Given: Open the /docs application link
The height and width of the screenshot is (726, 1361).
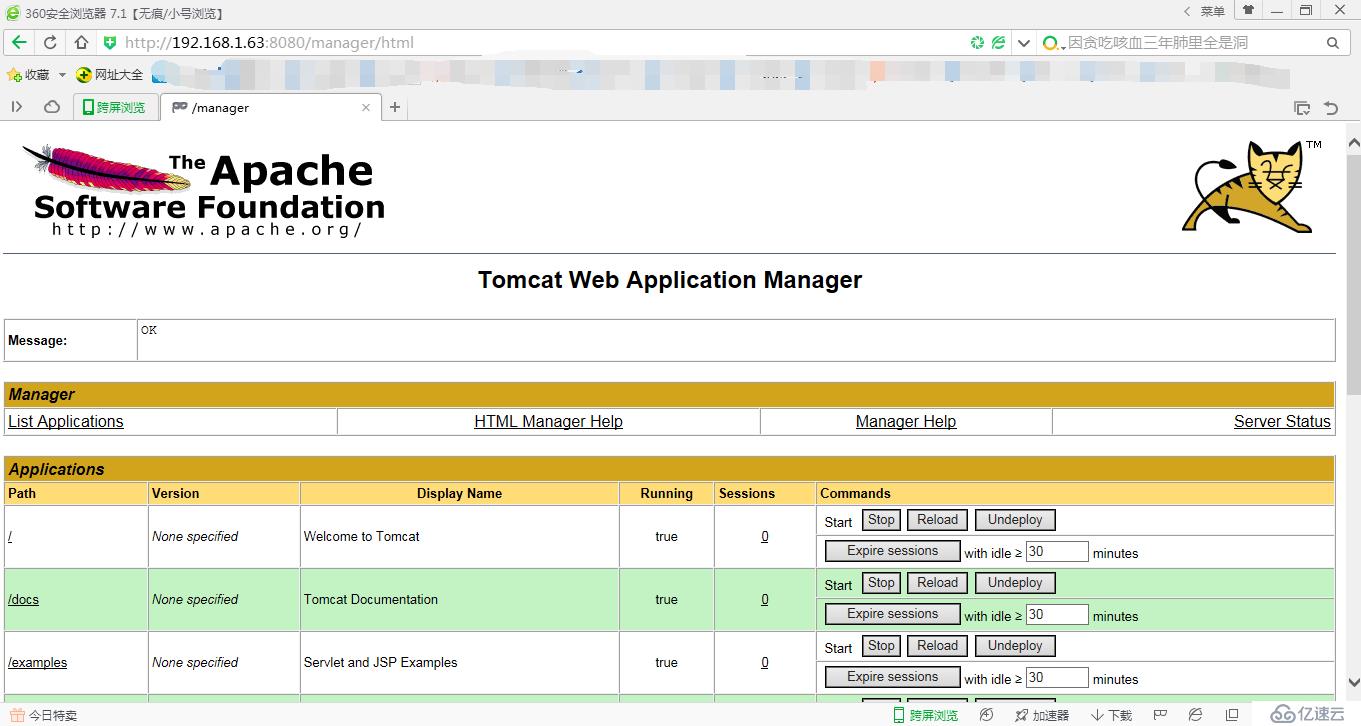Looking at the screenshot, I should pyautogui.click(x=23, y=600).
